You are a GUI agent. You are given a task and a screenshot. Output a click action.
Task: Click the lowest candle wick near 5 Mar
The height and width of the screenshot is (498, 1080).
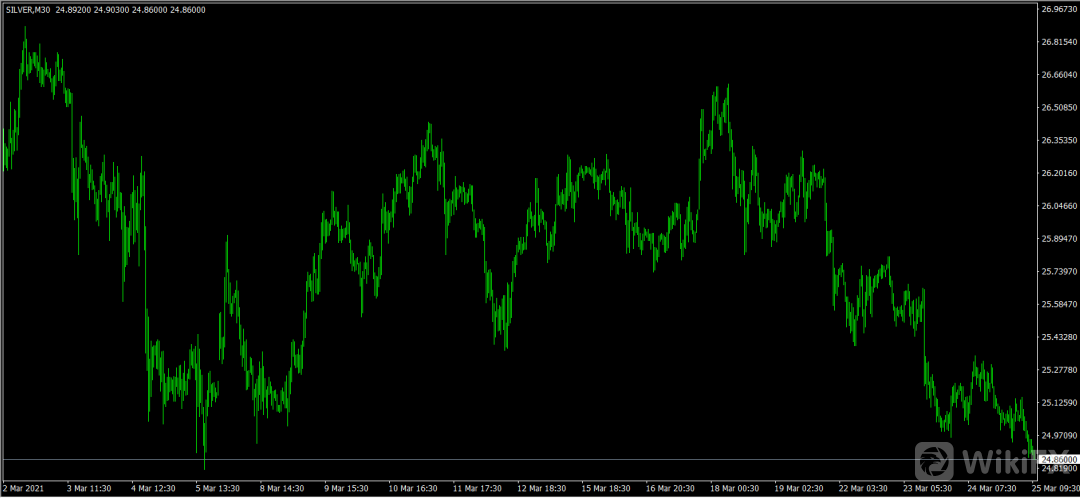(x=205, y=466)
